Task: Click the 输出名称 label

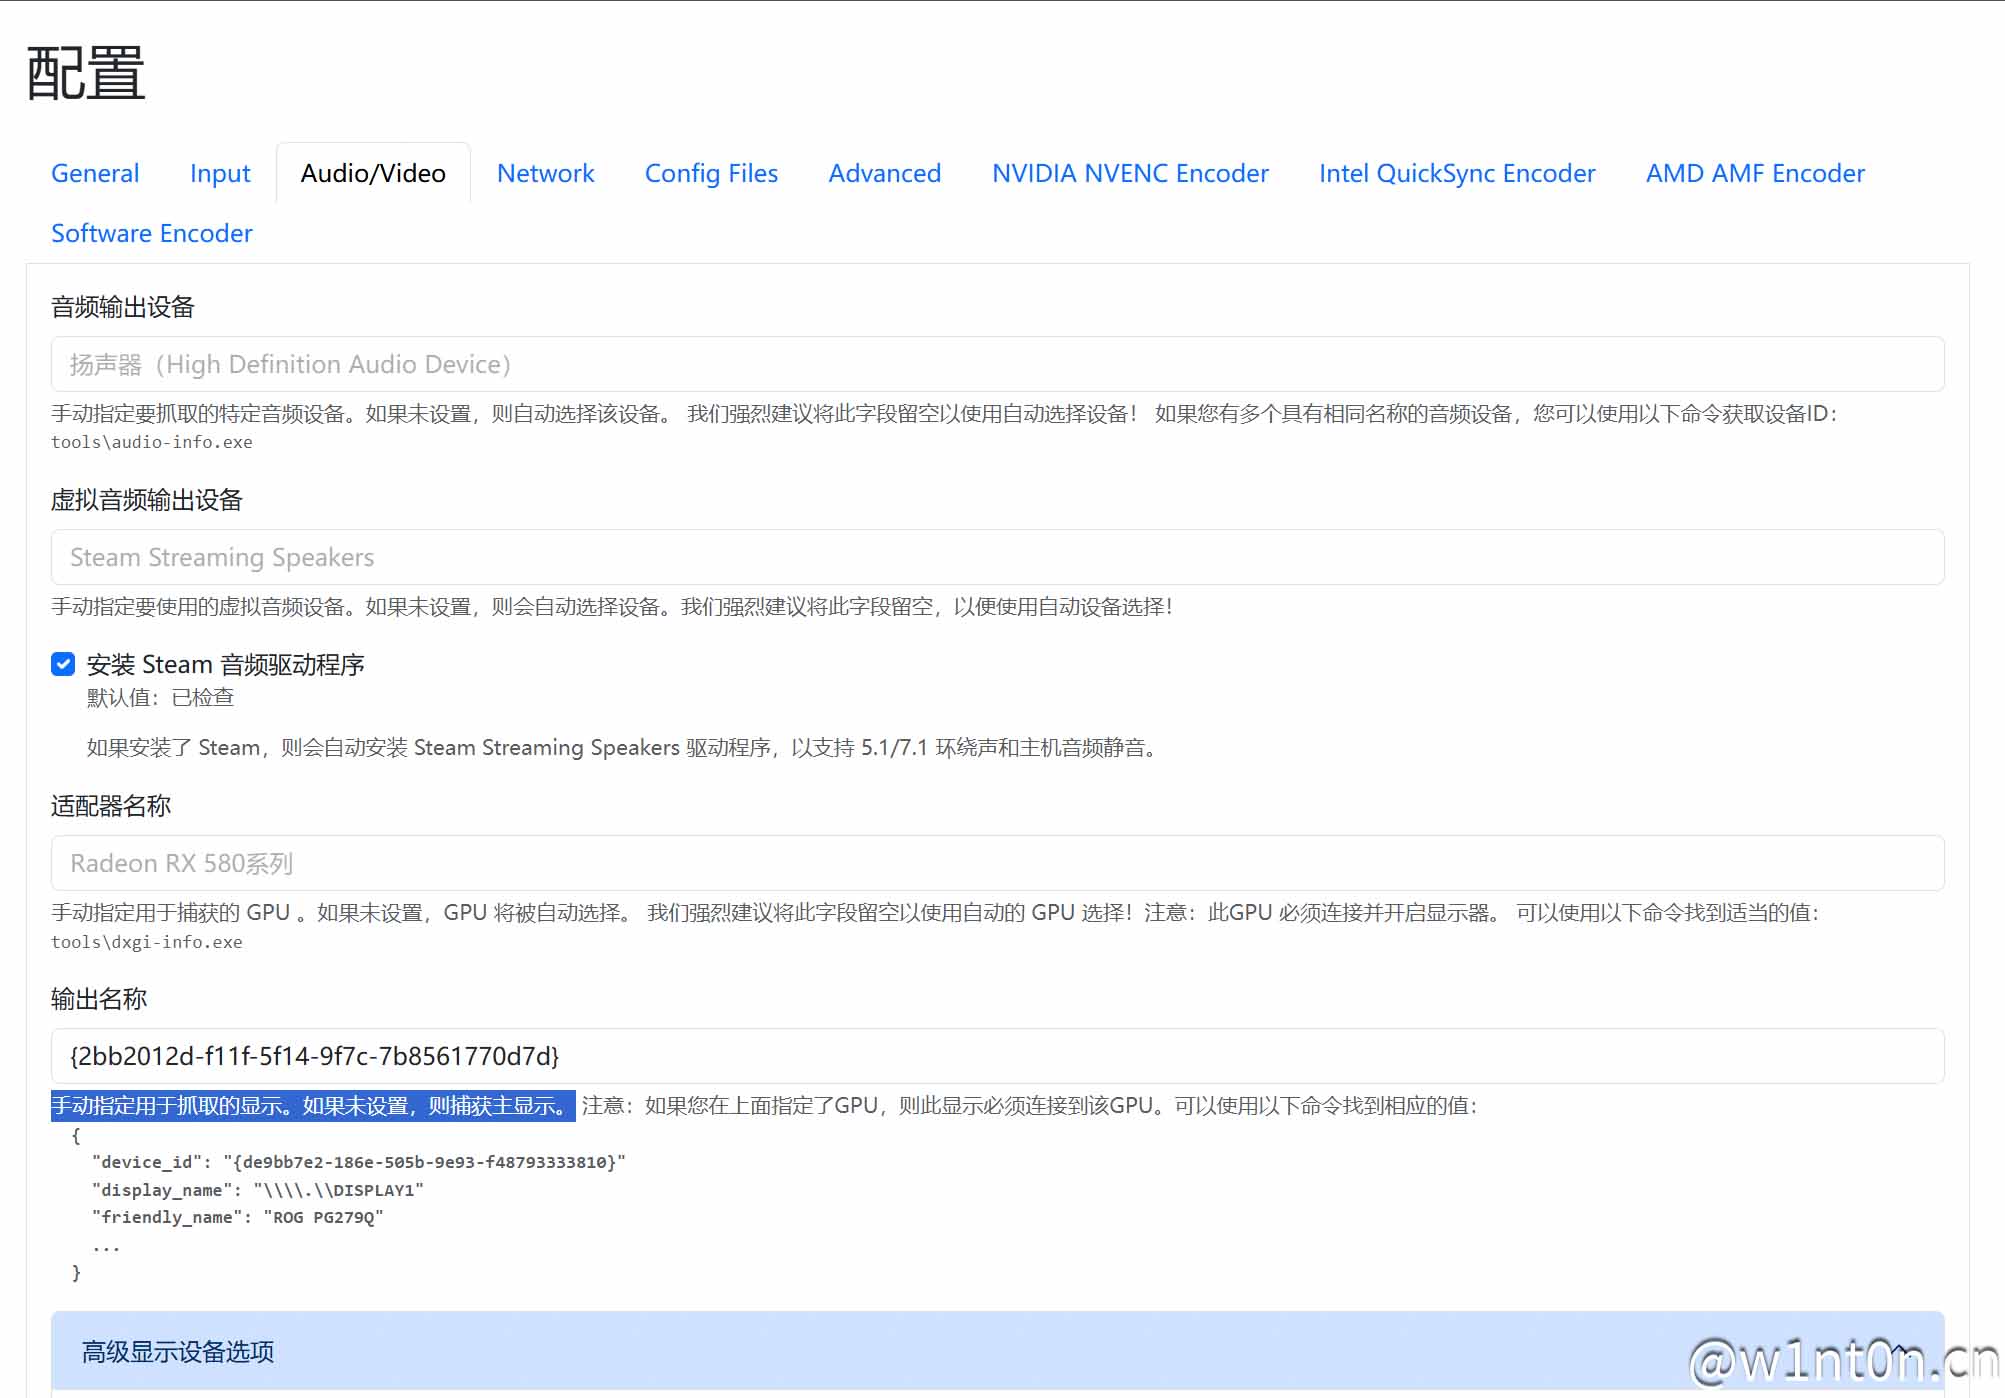Action: [x=99, y=999]
